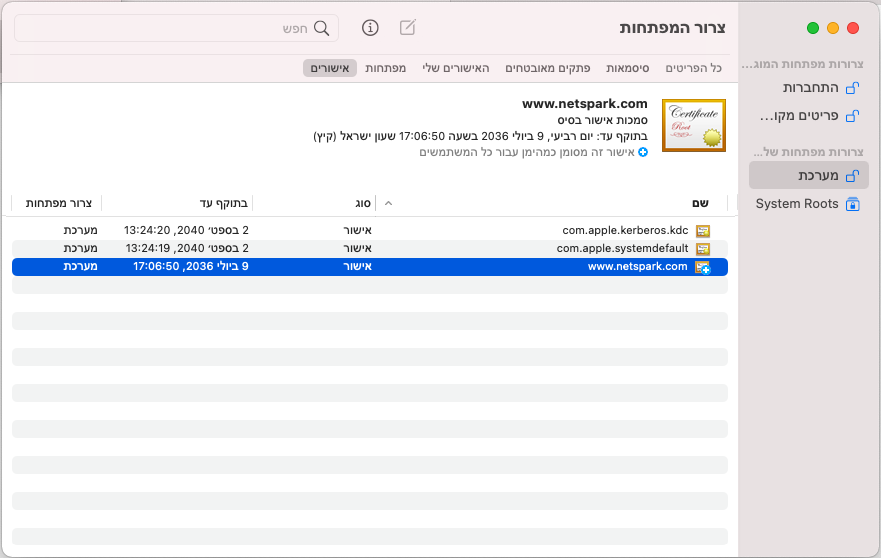
Task: Switch to the האישורים שלי tab
Action: pyautogui.click(x=456, y=68)
